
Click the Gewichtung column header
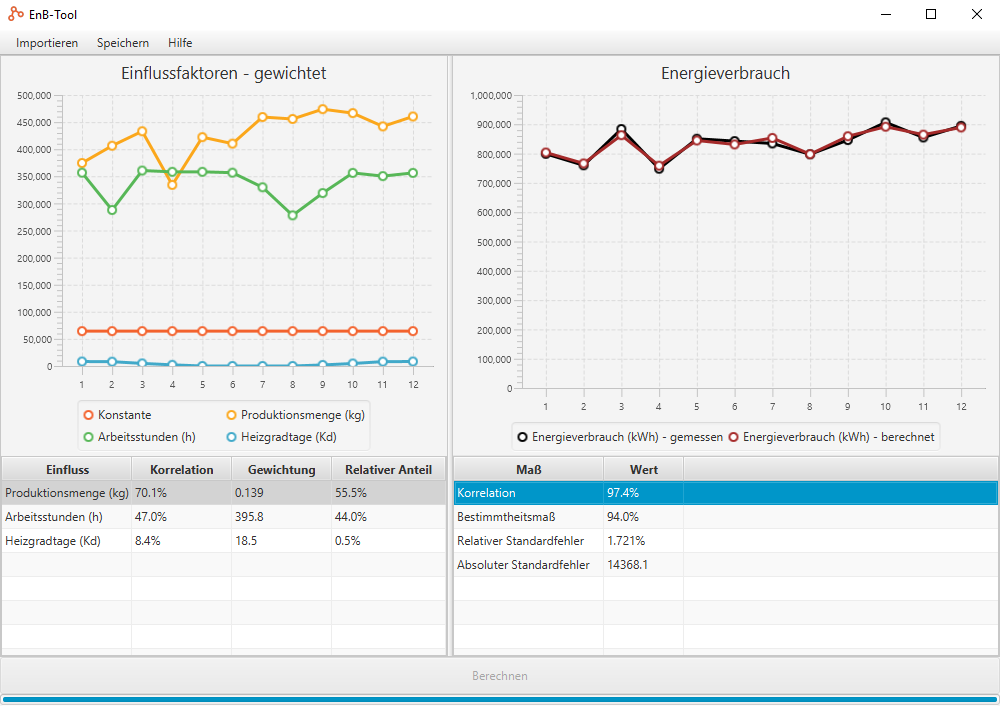281,470
